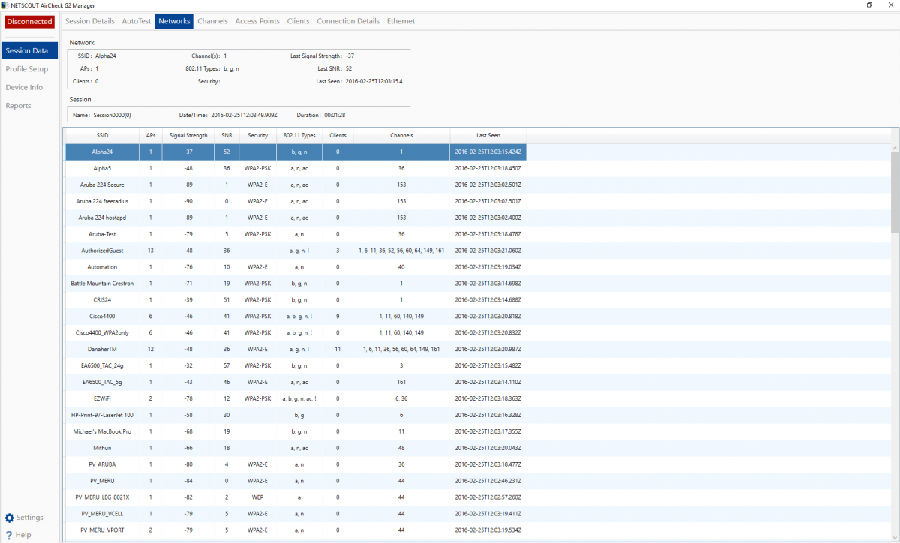The image size is (900, 543).
Task: Open Reports in the sidebar
Action: pos(19,105)
